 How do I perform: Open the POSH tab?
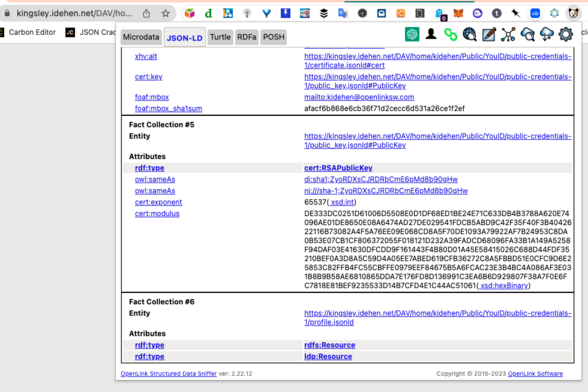pyautogui.click(x=273, y=37)
